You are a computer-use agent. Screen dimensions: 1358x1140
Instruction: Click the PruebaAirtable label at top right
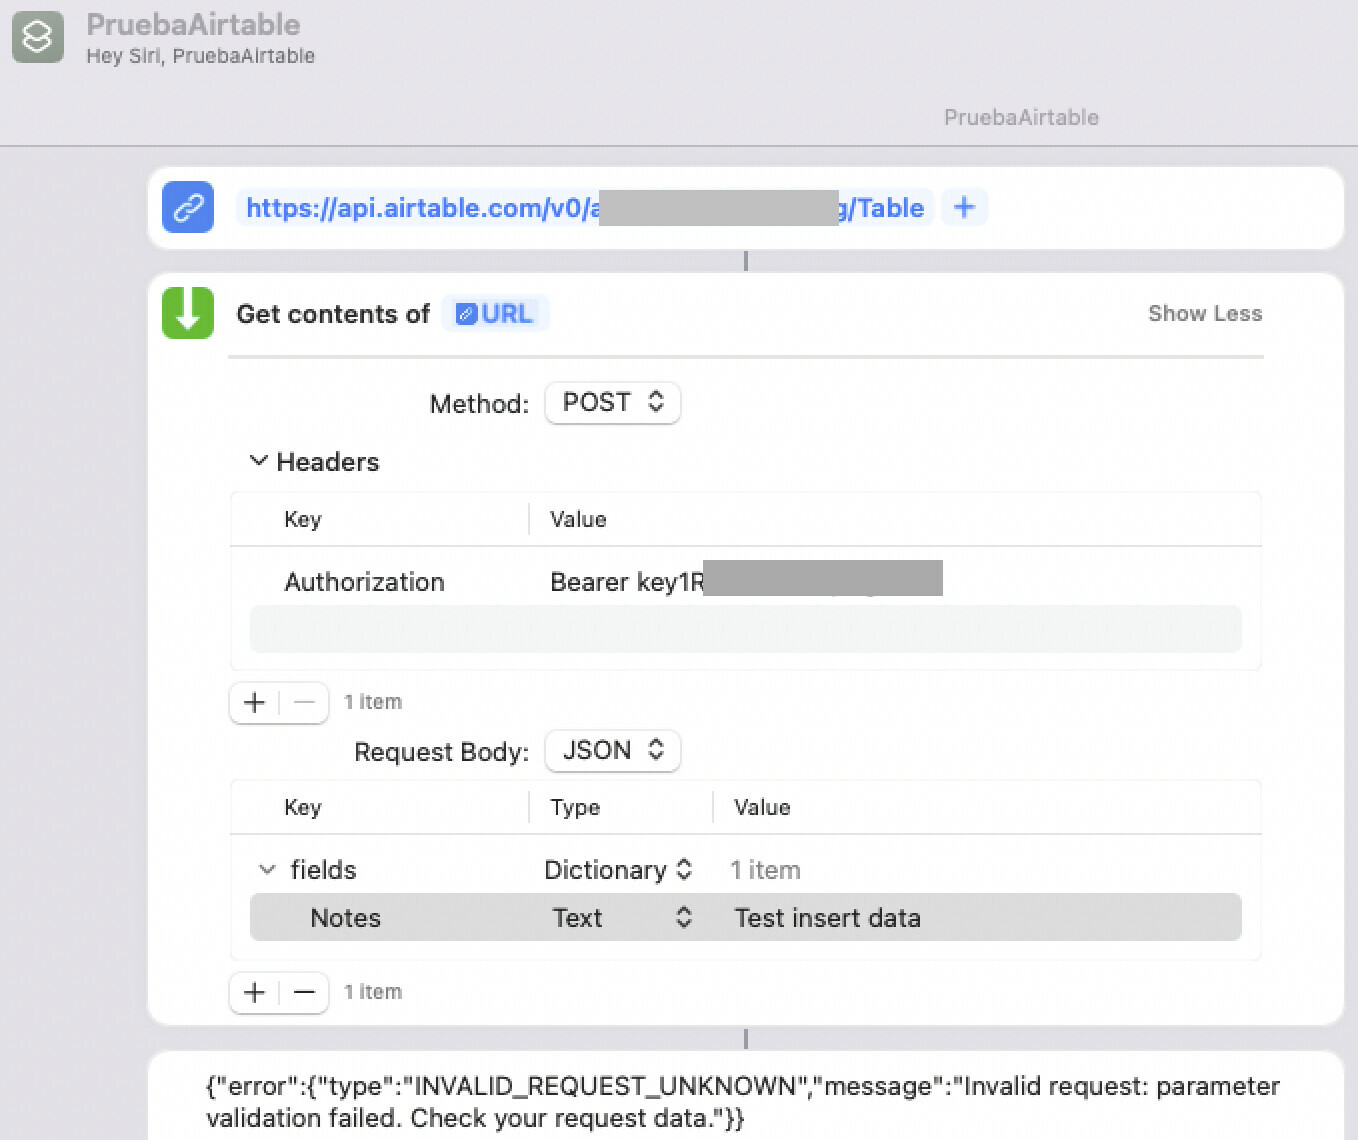point(1021,117)
